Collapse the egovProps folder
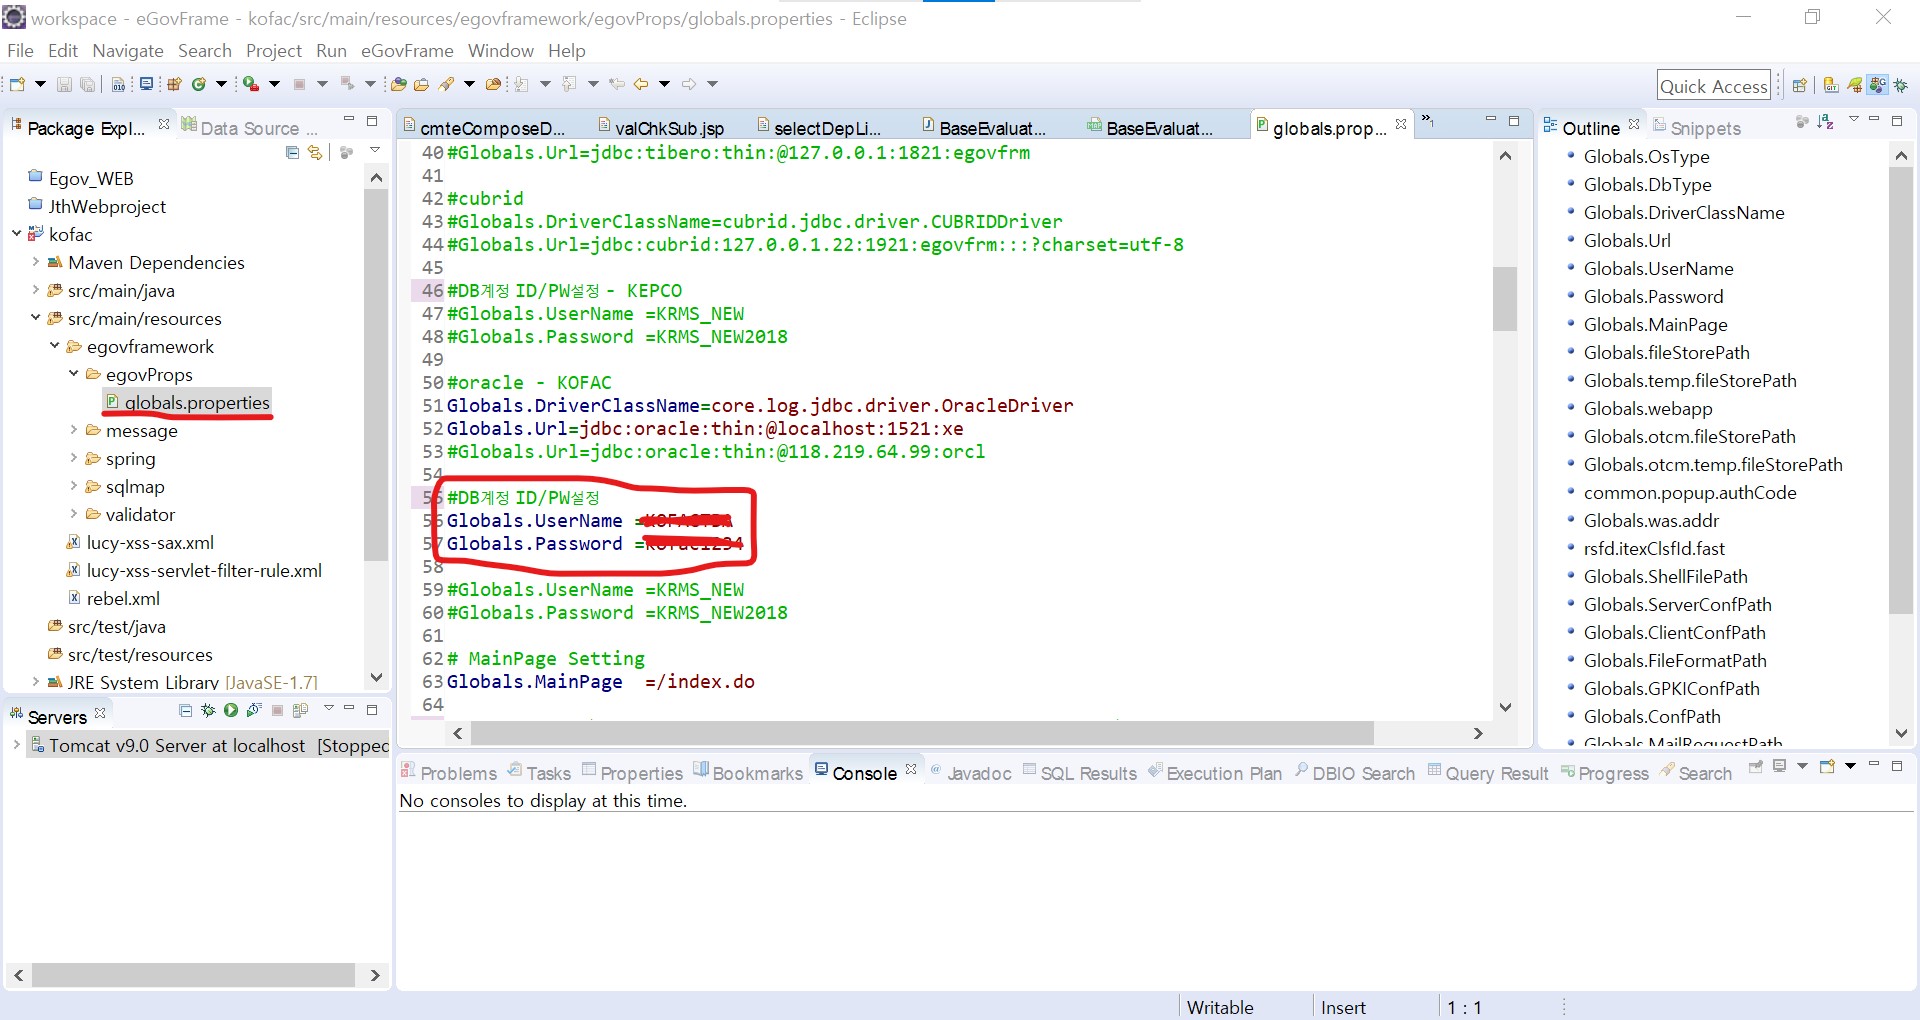Image resolution: width=1920 pixels, height=1020 pixels. 74,374
